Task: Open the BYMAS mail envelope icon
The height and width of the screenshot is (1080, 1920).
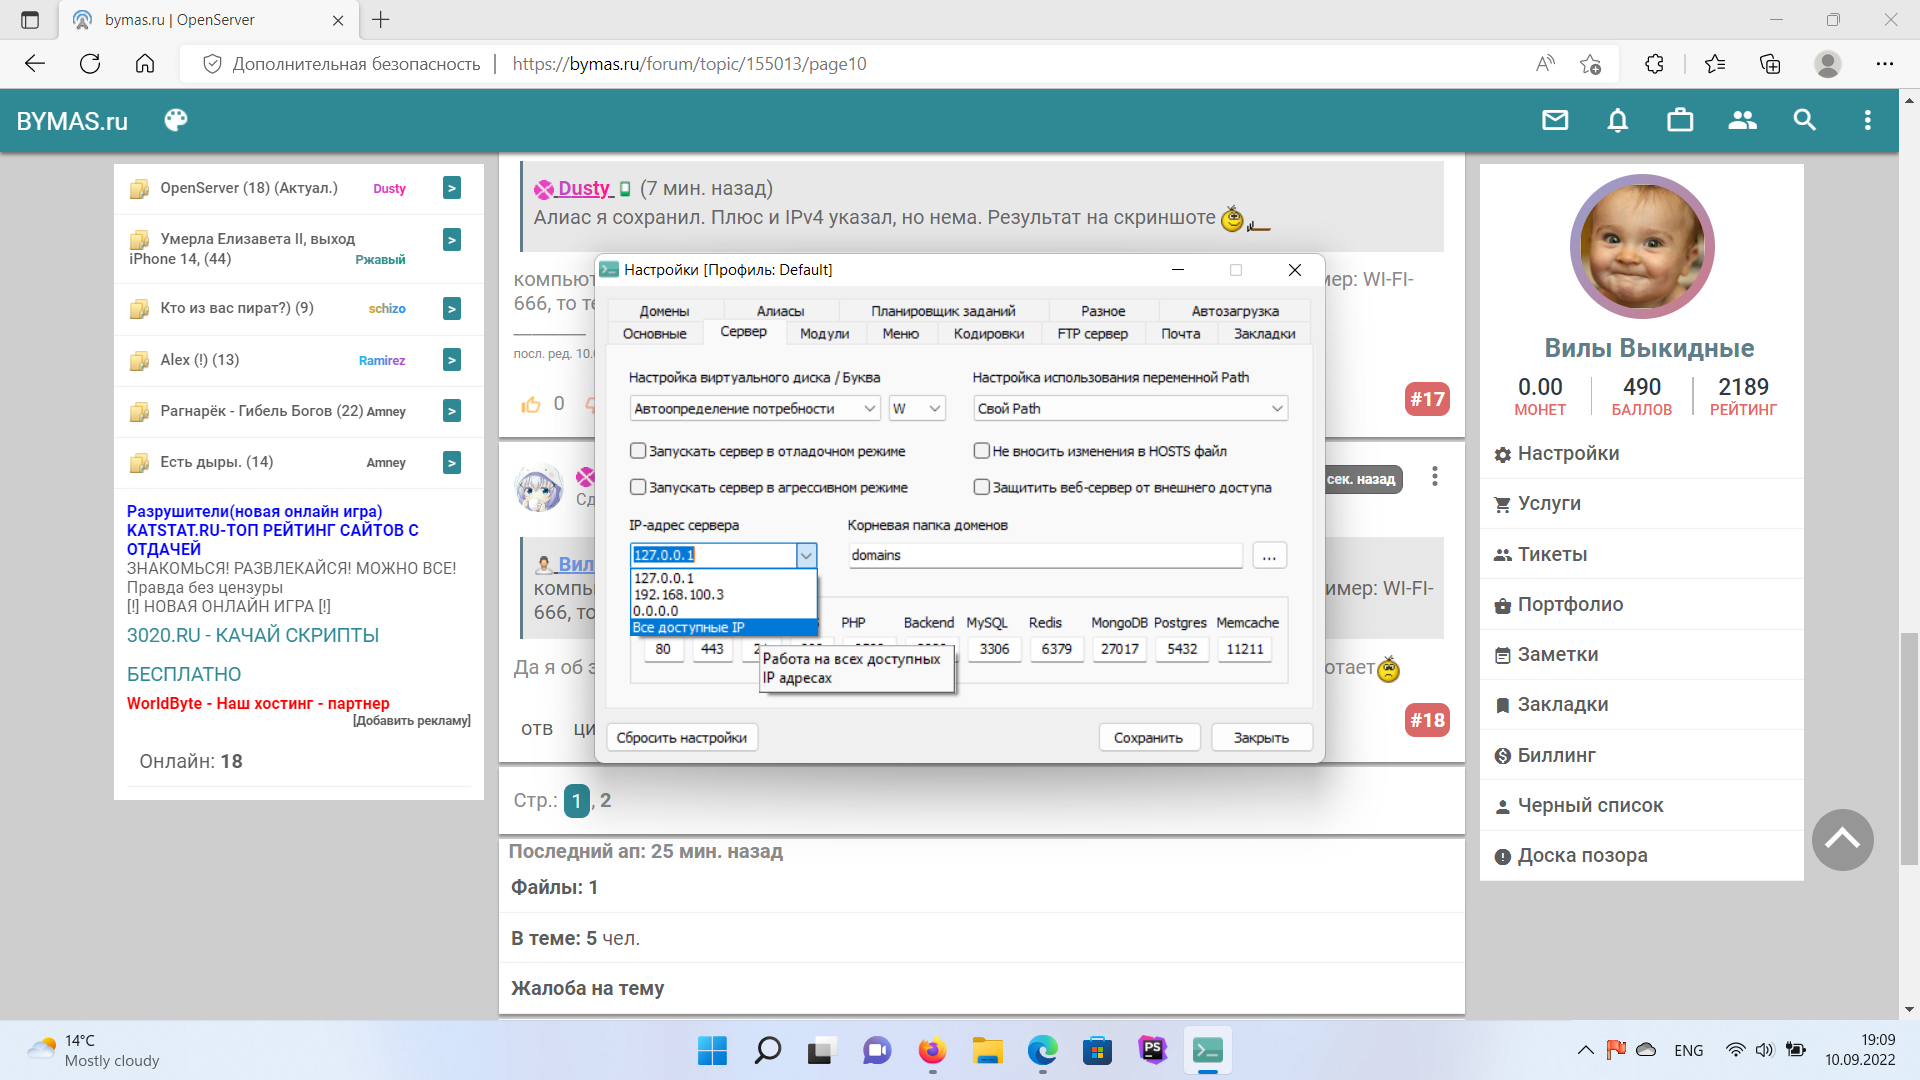Action: 1555,121
